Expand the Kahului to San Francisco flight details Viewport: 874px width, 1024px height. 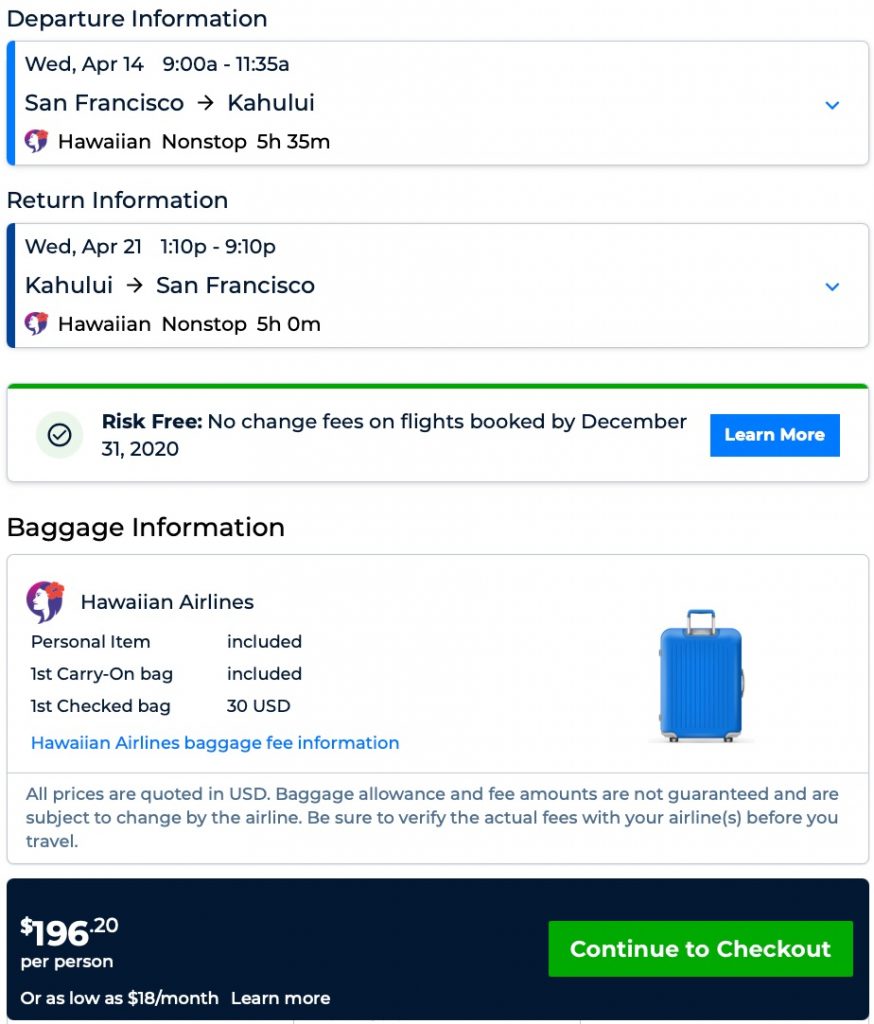pos(832,287)
